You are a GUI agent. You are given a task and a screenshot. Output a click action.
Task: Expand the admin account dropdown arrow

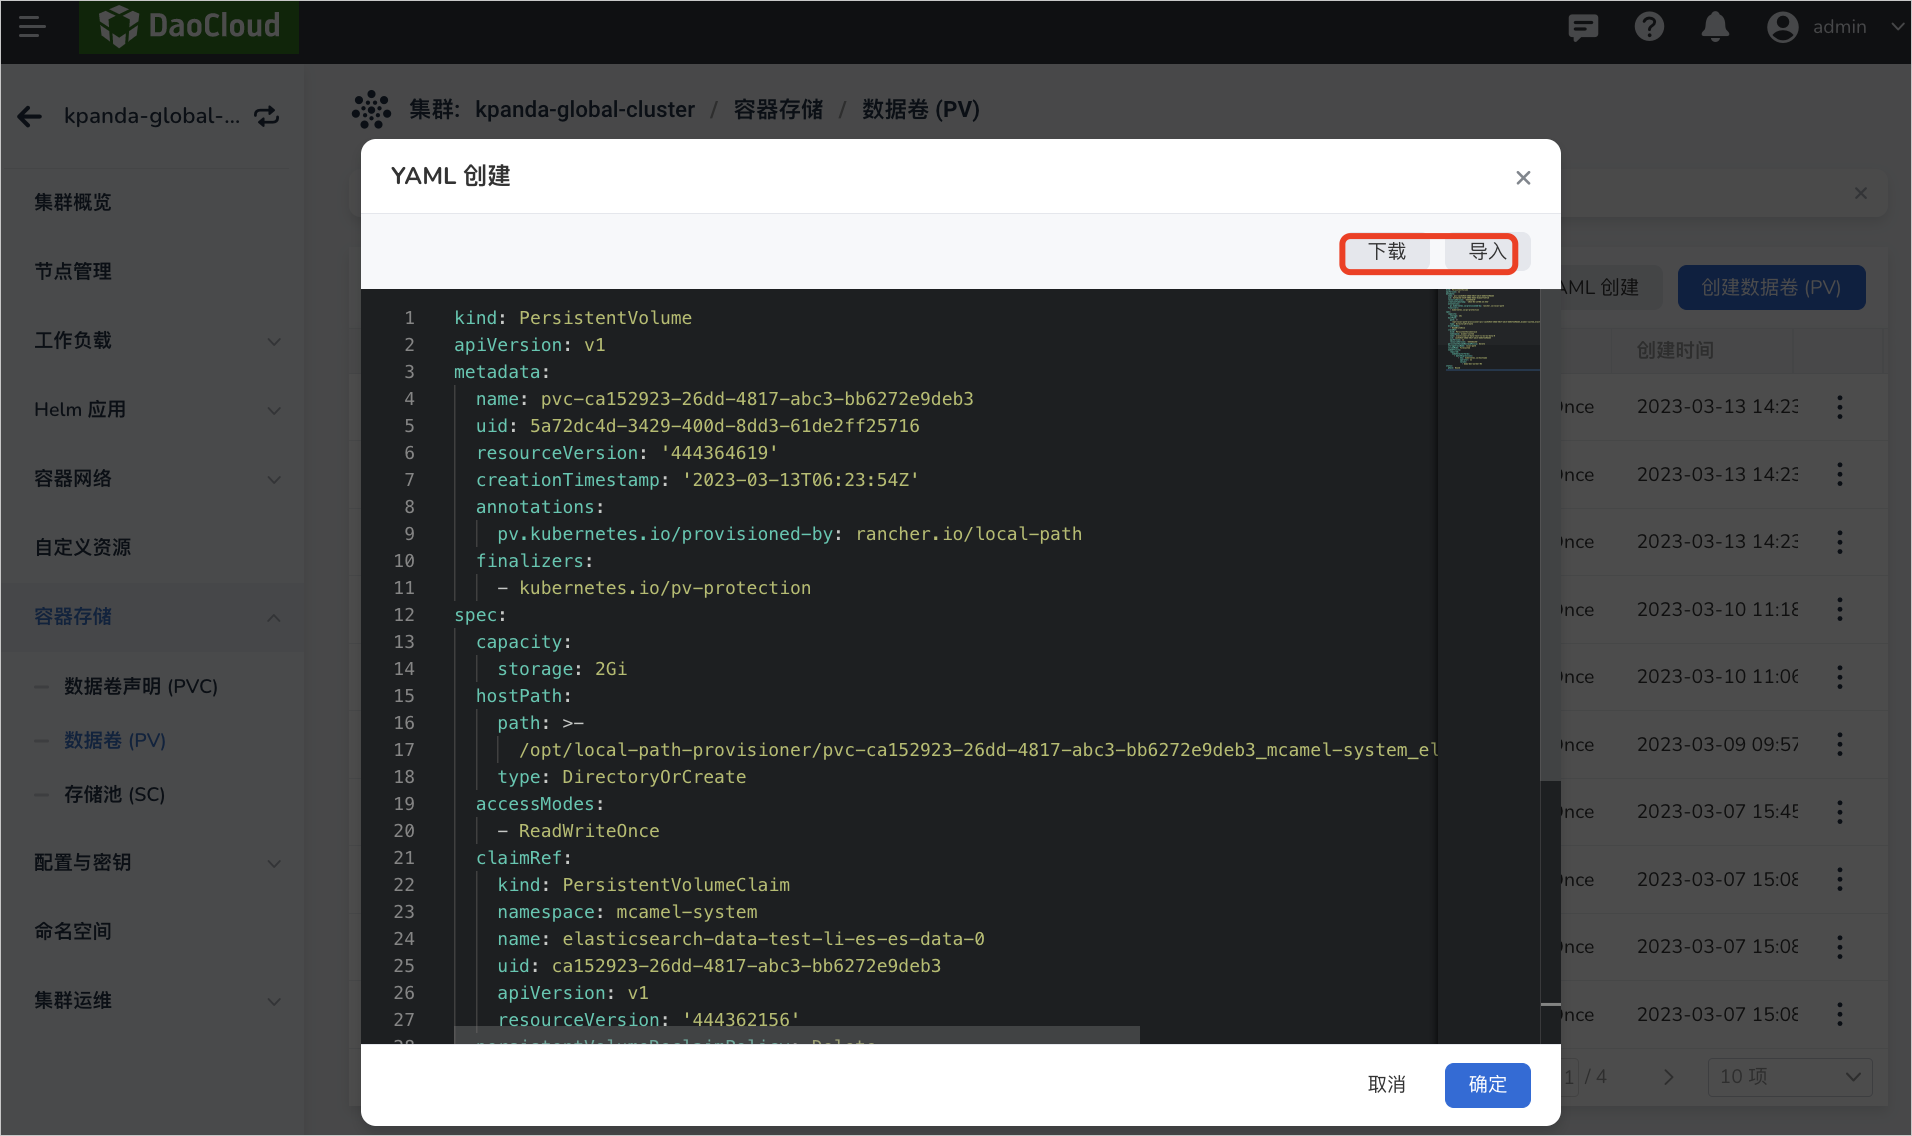(1897, 27)
